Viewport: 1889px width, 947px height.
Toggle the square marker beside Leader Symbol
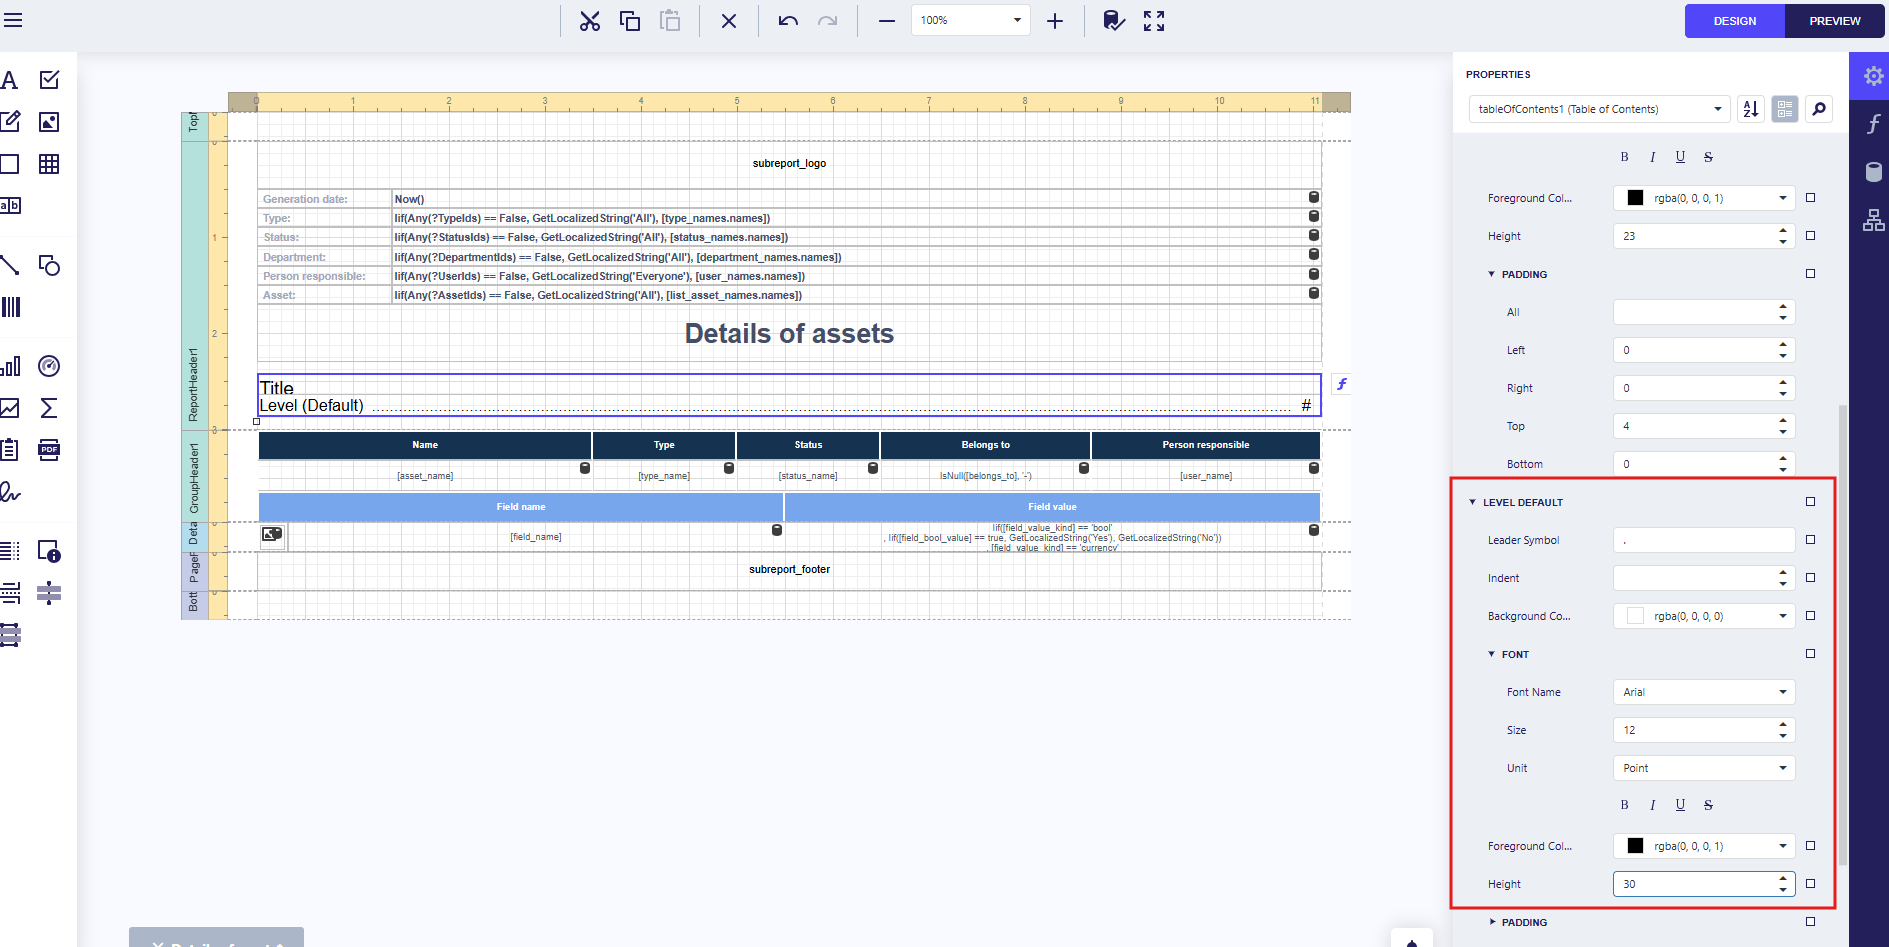click(1810, 540)
